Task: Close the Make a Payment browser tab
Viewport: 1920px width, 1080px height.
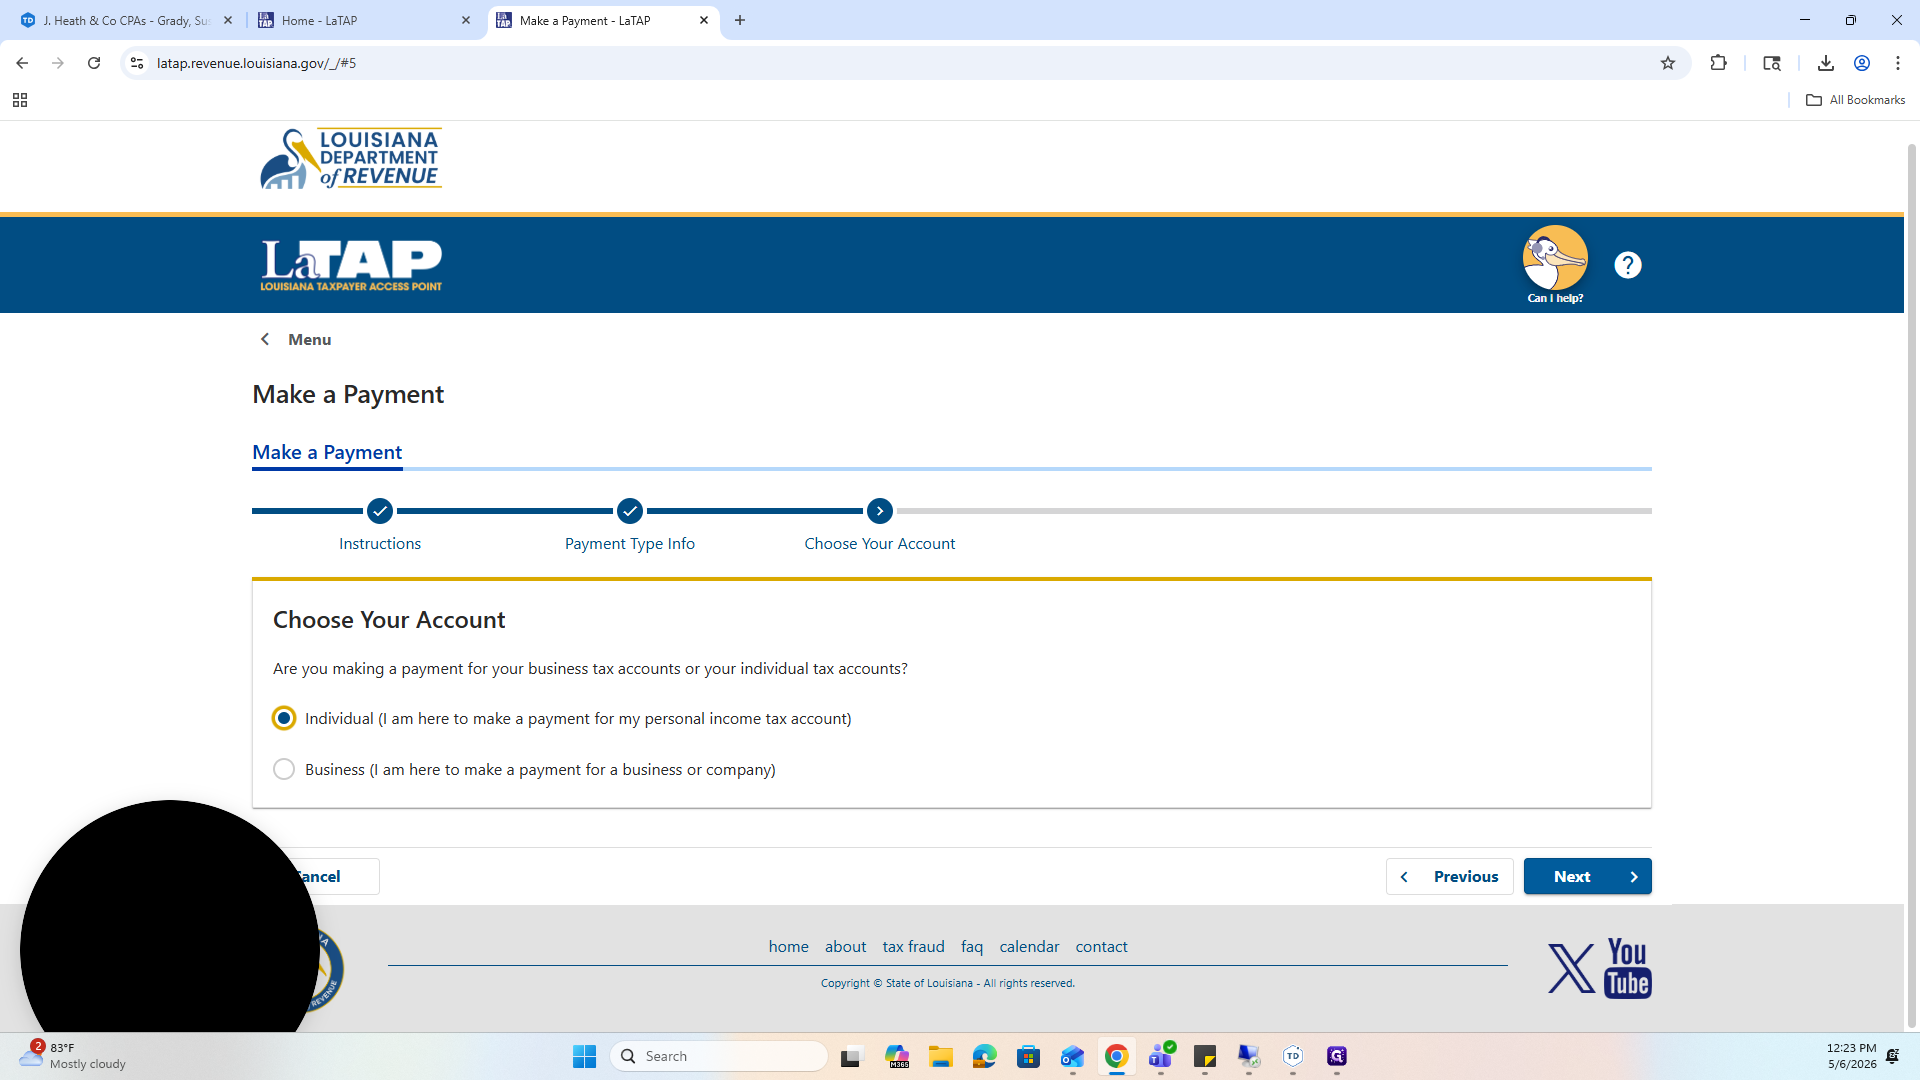Action: pyautogui.click(x=704, y=20)
